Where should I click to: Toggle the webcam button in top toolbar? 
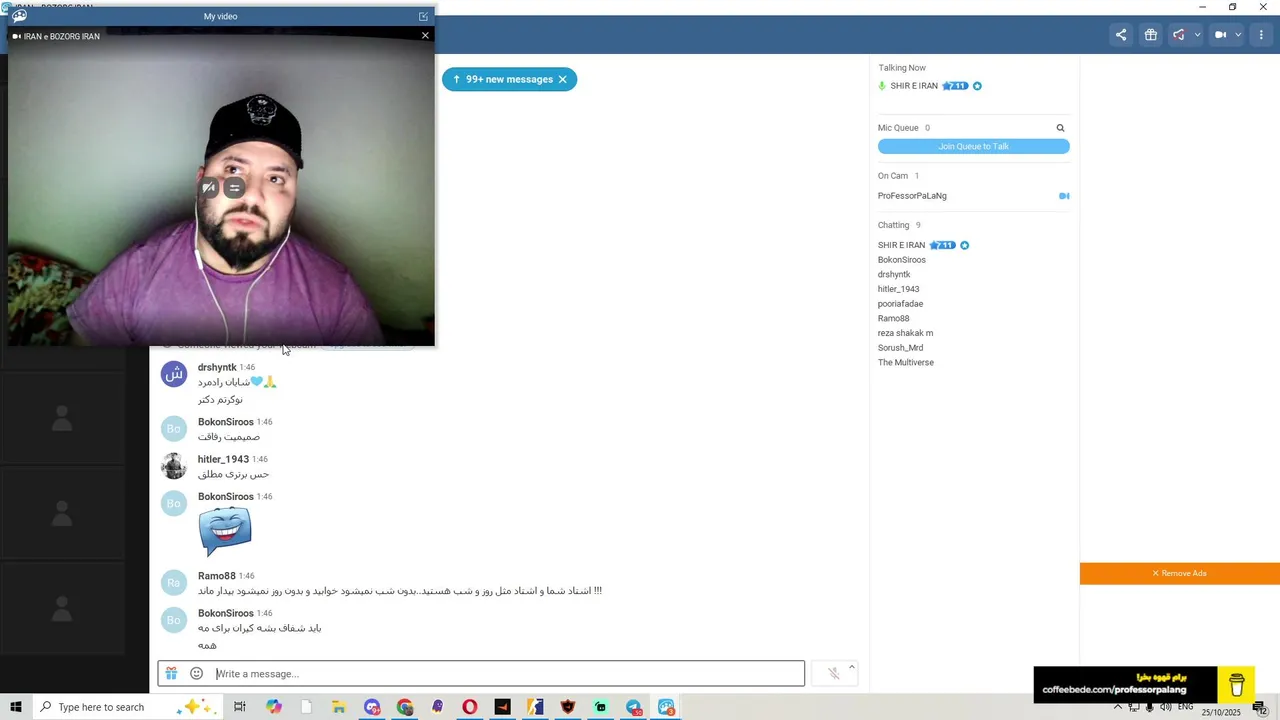tap(1220, 35)
